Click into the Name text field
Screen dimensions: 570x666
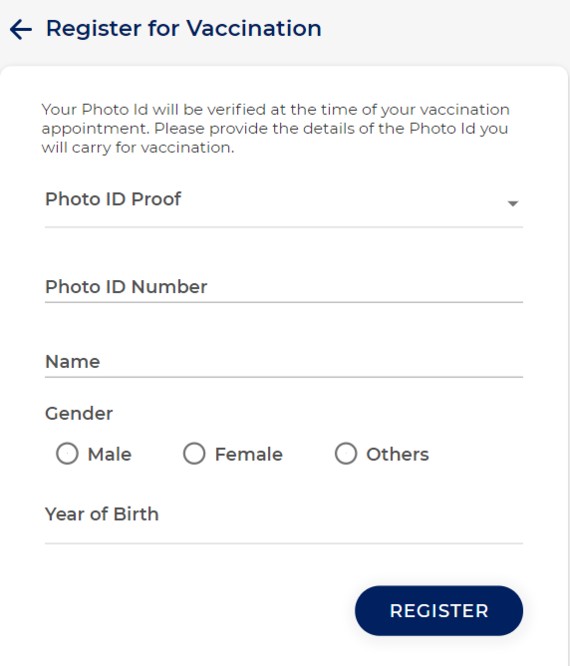pos(284,362)
